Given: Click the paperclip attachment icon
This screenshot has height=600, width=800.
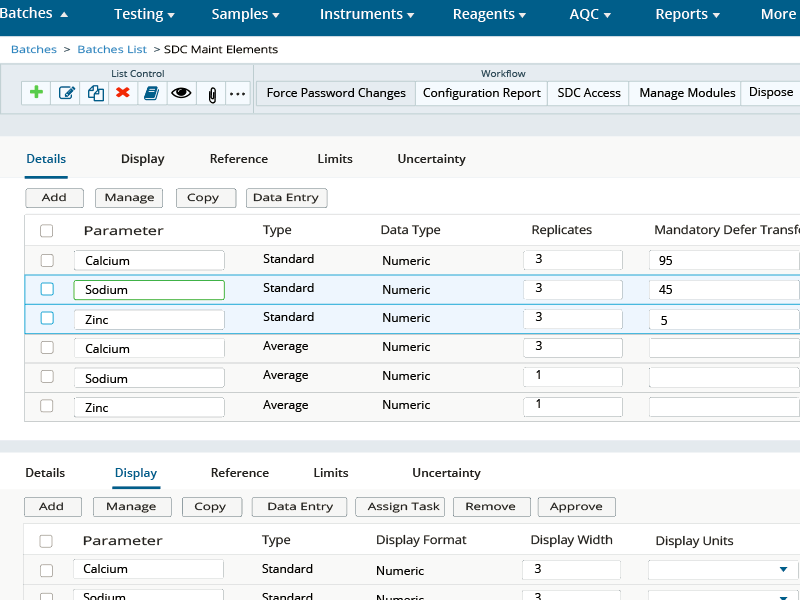Looking at the screenshot, I should pyautogui.click(x=212, y=93).
